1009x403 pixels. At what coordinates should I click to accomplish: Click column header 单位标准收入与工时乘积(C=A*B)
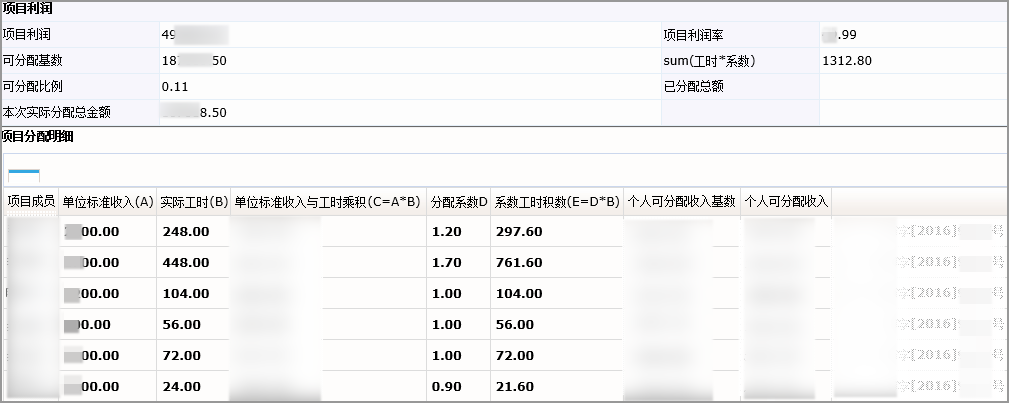(x=328, y=202)
